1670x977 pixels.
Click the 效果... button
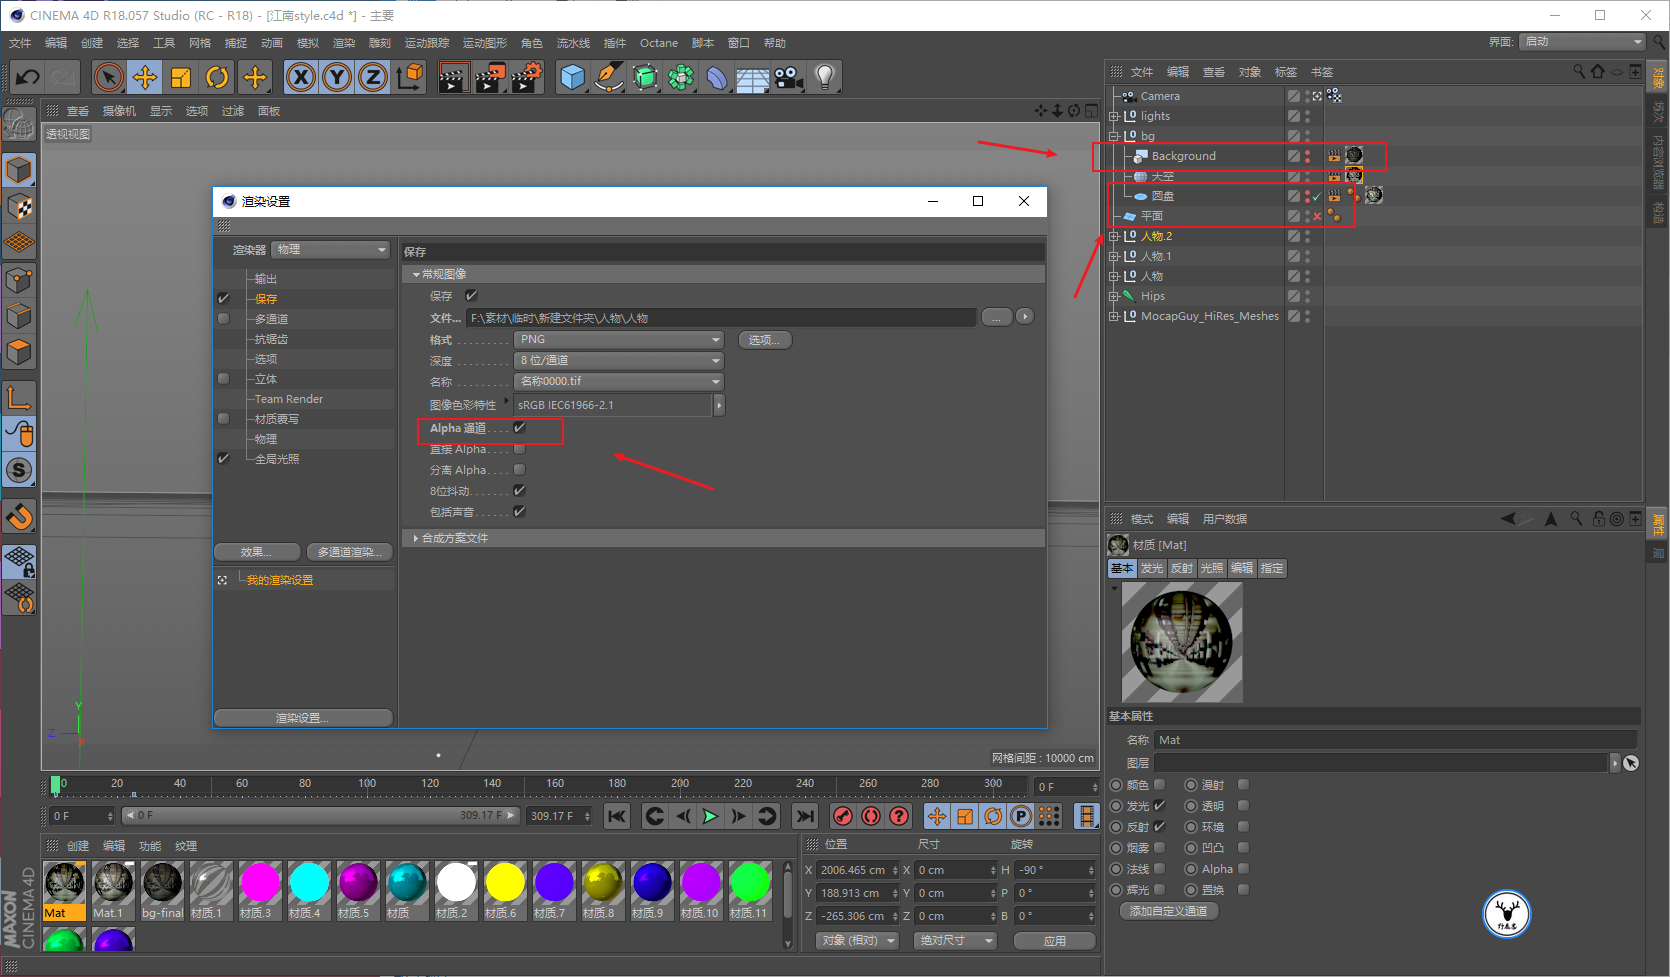(x=257, y=552)
